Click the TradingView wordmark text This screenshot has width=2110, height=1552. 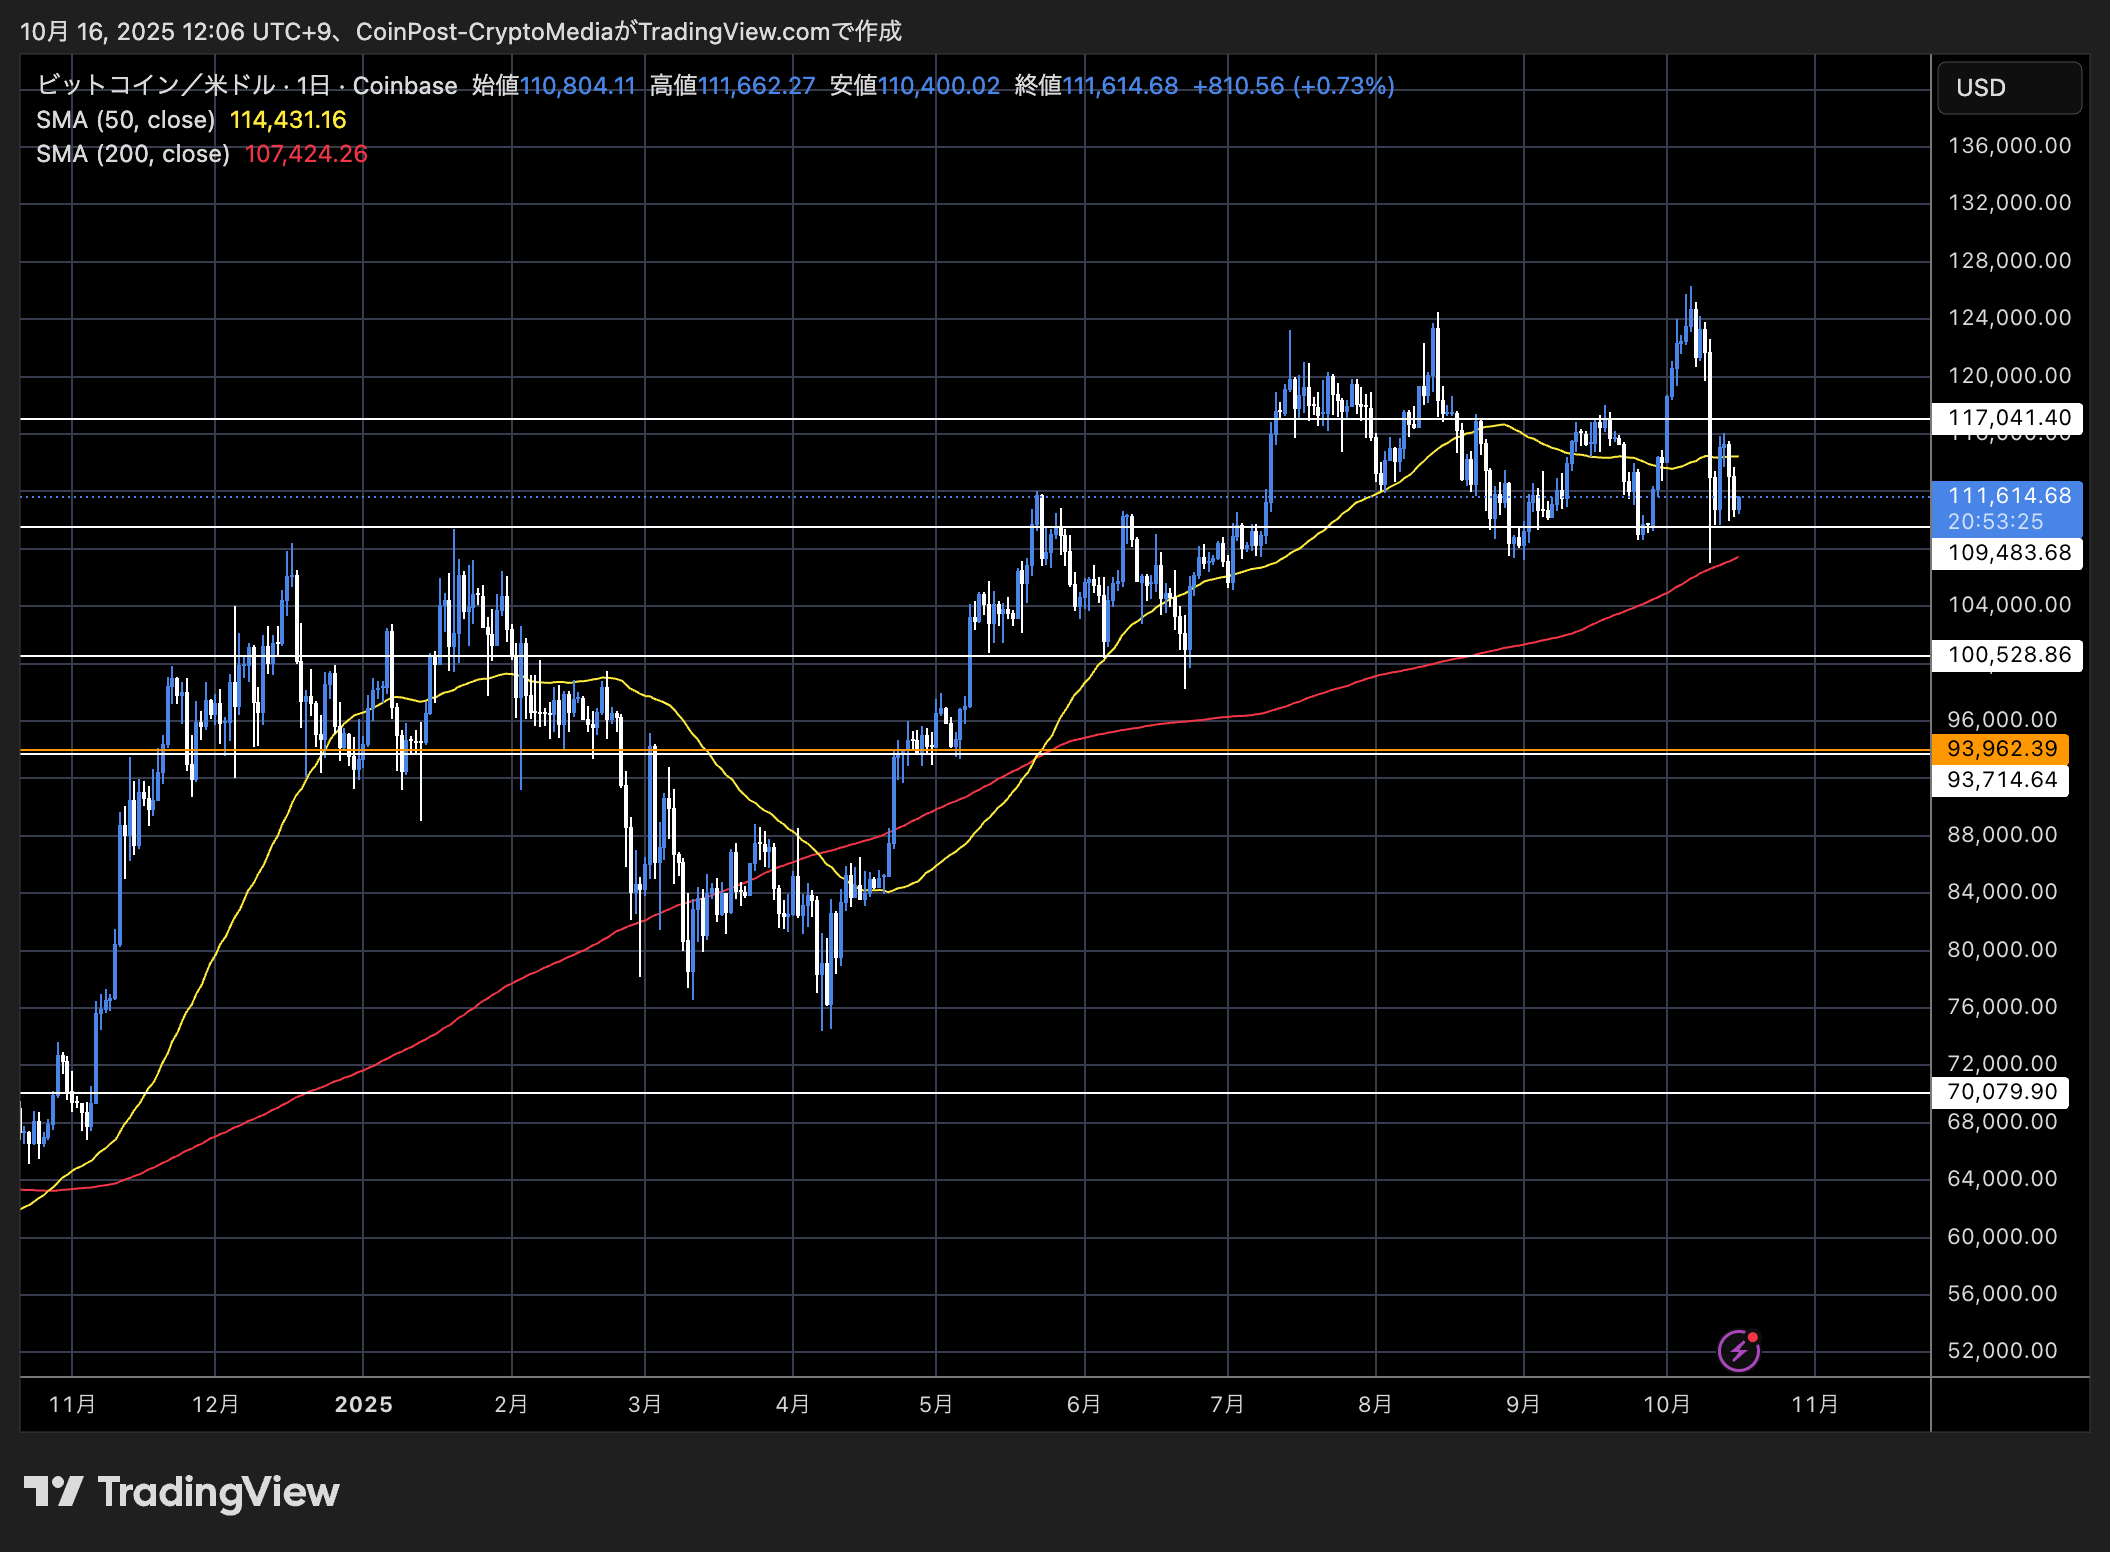pyautogui.click(x=218, y=1491)
